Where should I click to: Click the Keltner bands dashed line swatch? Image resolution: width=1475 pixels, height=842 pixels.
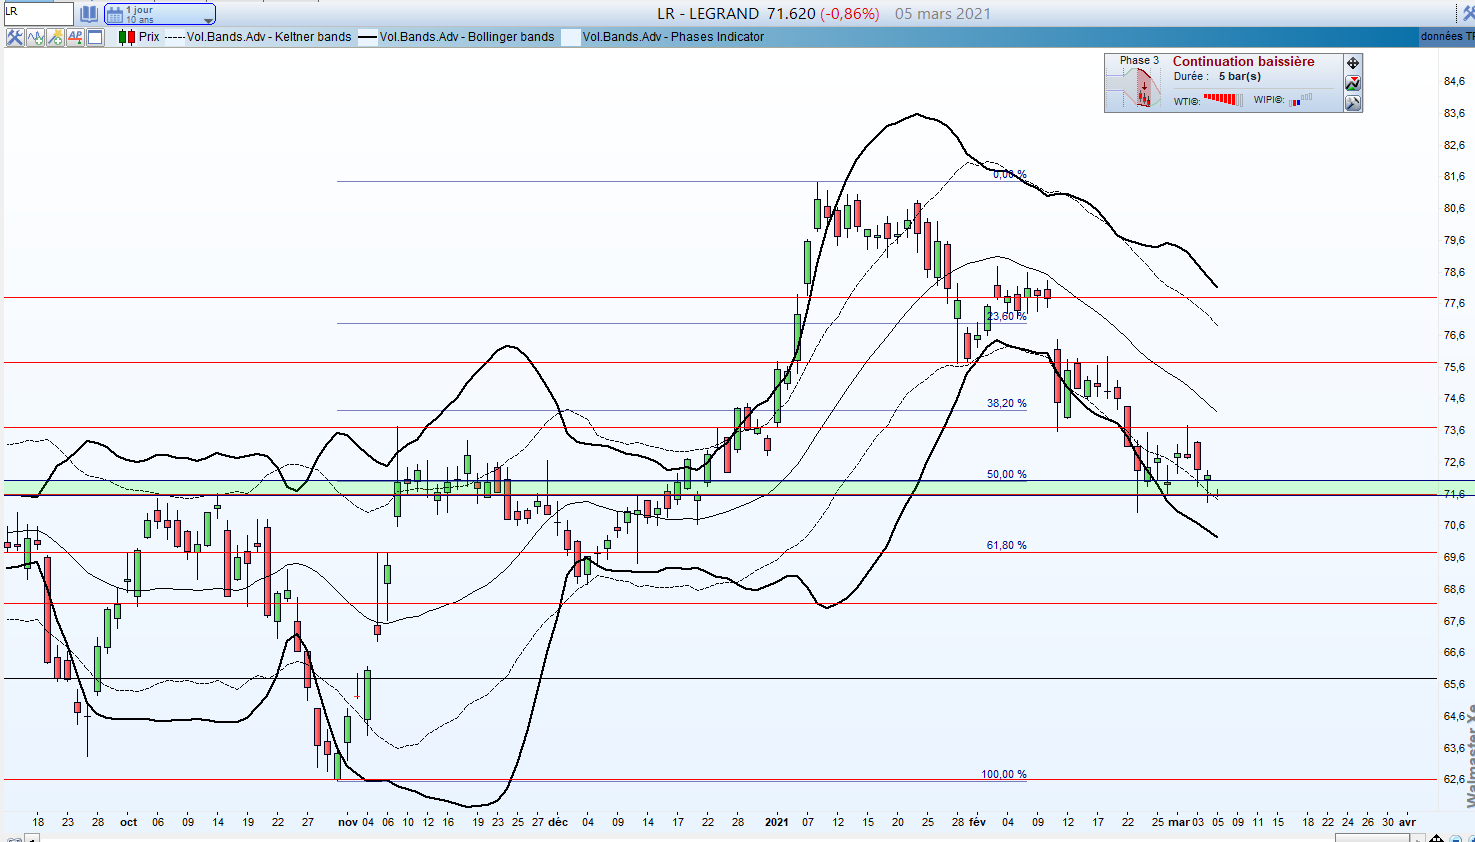[x=174, y=38]
